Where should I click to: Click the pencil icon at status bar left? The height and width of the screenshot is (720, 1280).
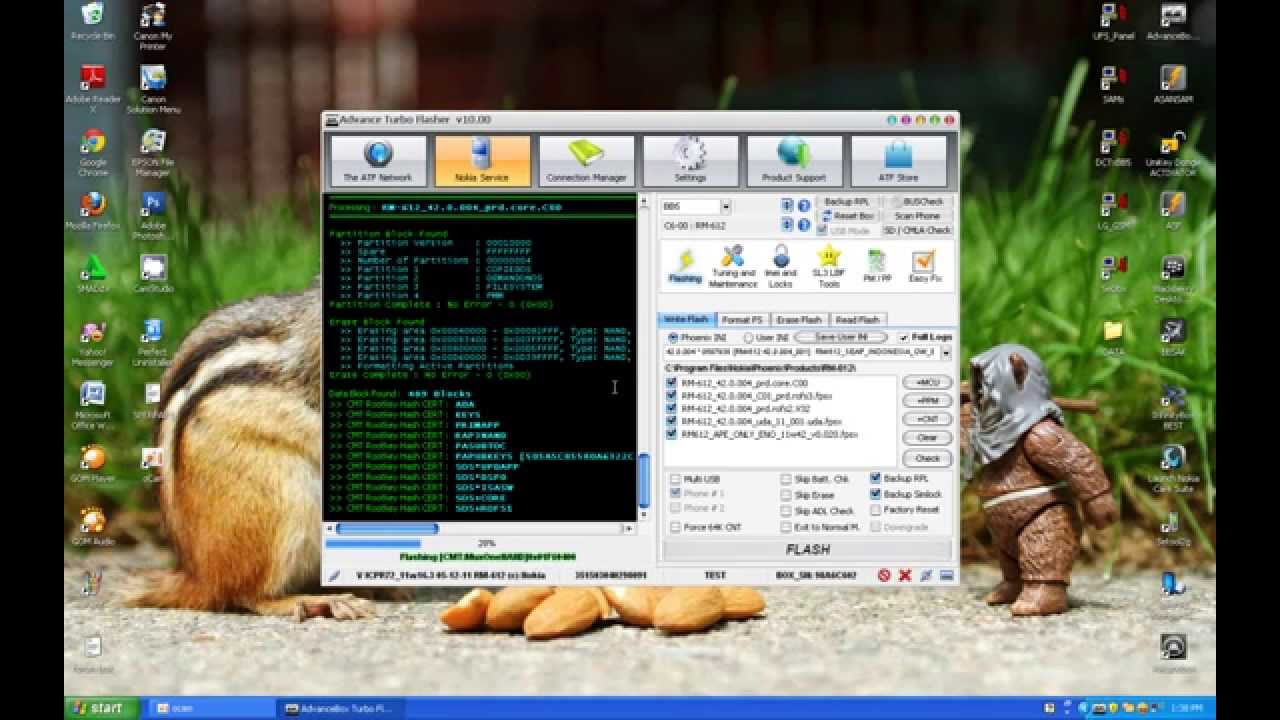(x=335, y=576)
